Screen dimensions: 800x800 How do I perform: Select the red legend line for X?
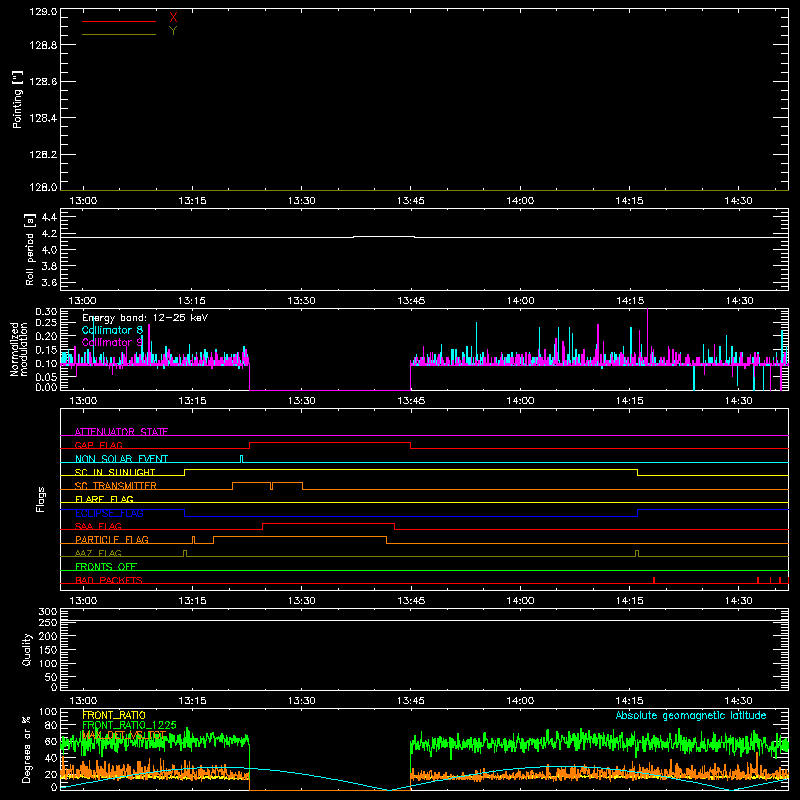click(119, 21)
